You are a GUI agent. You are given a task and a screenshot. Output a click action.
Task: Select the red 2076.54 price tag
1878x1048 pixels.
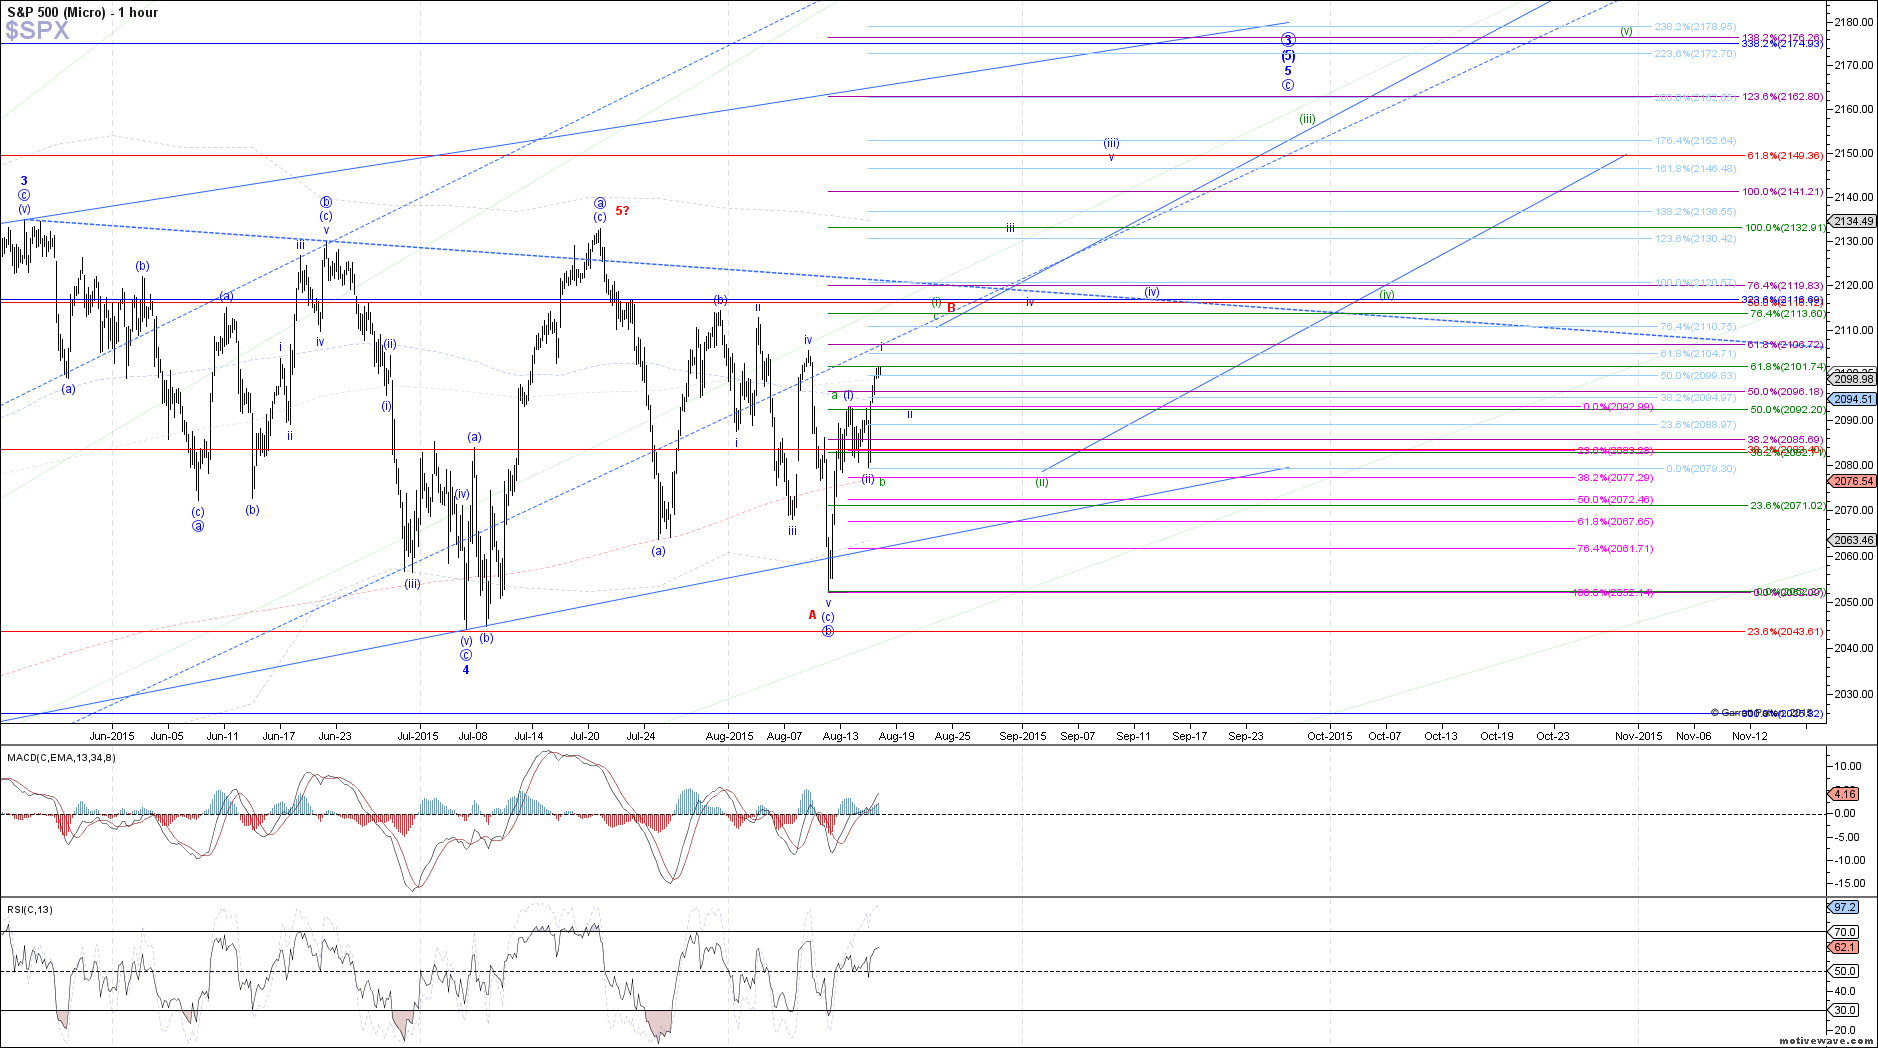click(x=1853, y=481)
